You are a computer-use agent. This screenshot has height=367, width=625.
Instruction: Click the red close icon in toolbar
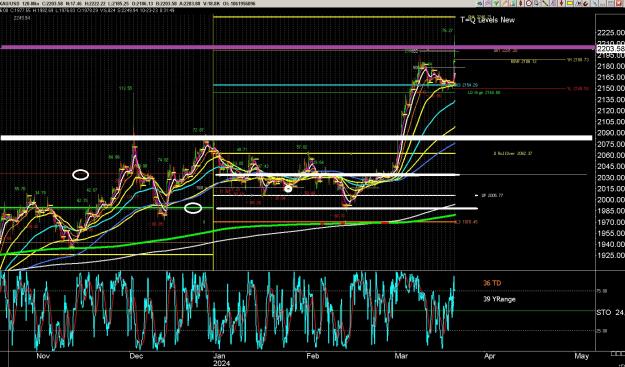[619, 3]
